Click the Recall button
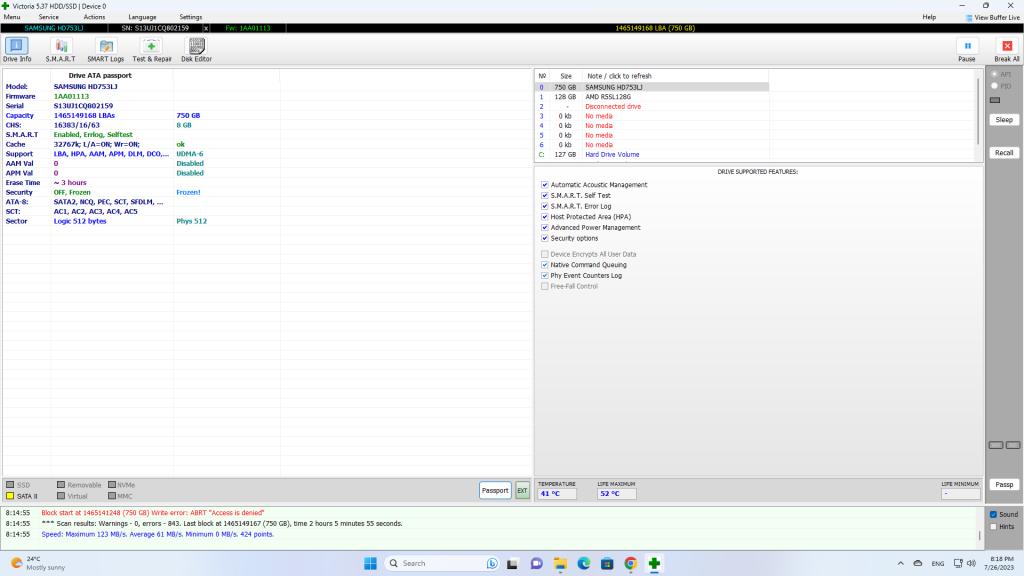The width and height of the screenshot is (1024, 576). (x=1003, y=153)
